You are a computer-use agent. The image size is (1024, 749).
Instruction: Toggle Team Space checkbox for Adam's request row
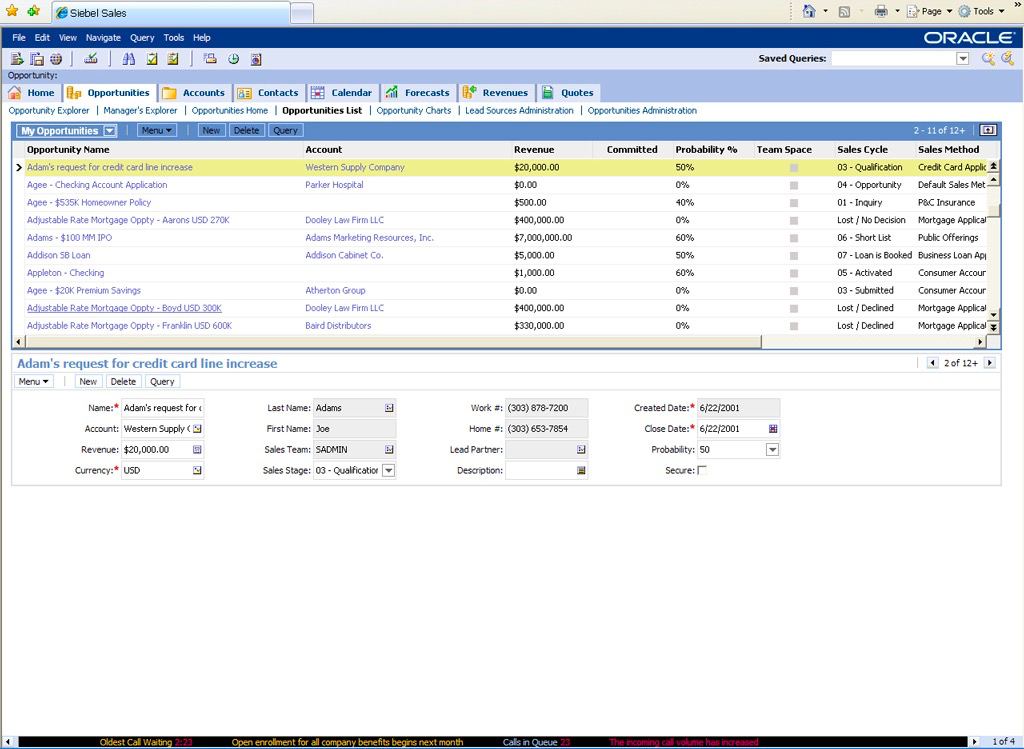pos(793,168)
